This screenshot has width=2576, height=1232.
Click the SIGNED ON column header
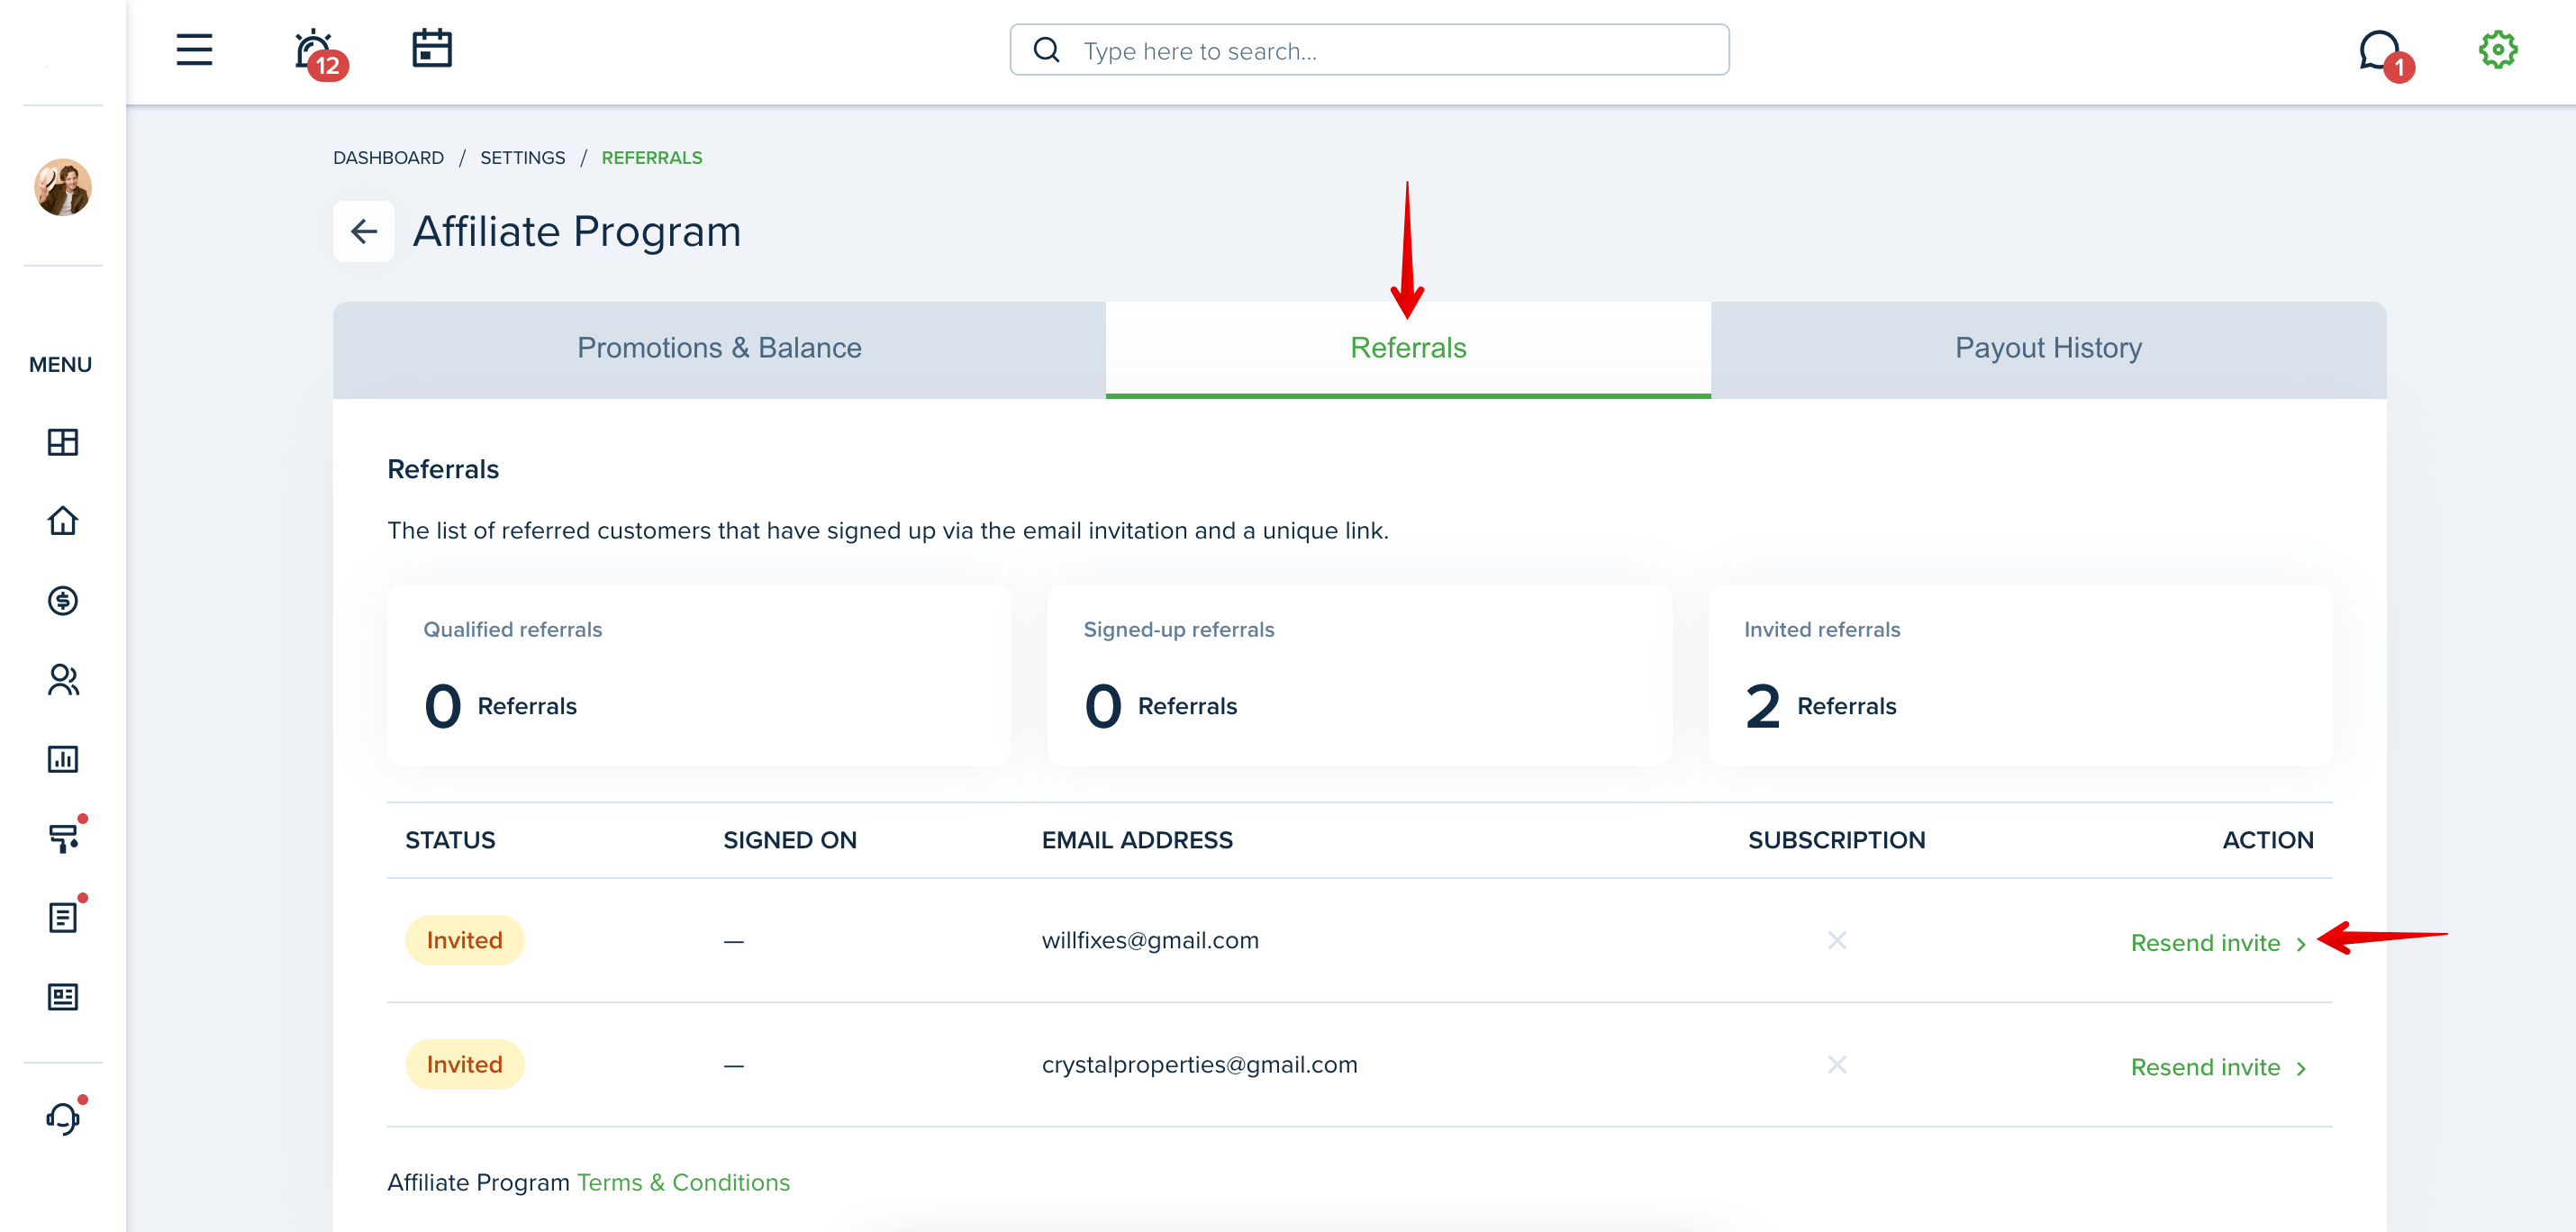[790, 841]
